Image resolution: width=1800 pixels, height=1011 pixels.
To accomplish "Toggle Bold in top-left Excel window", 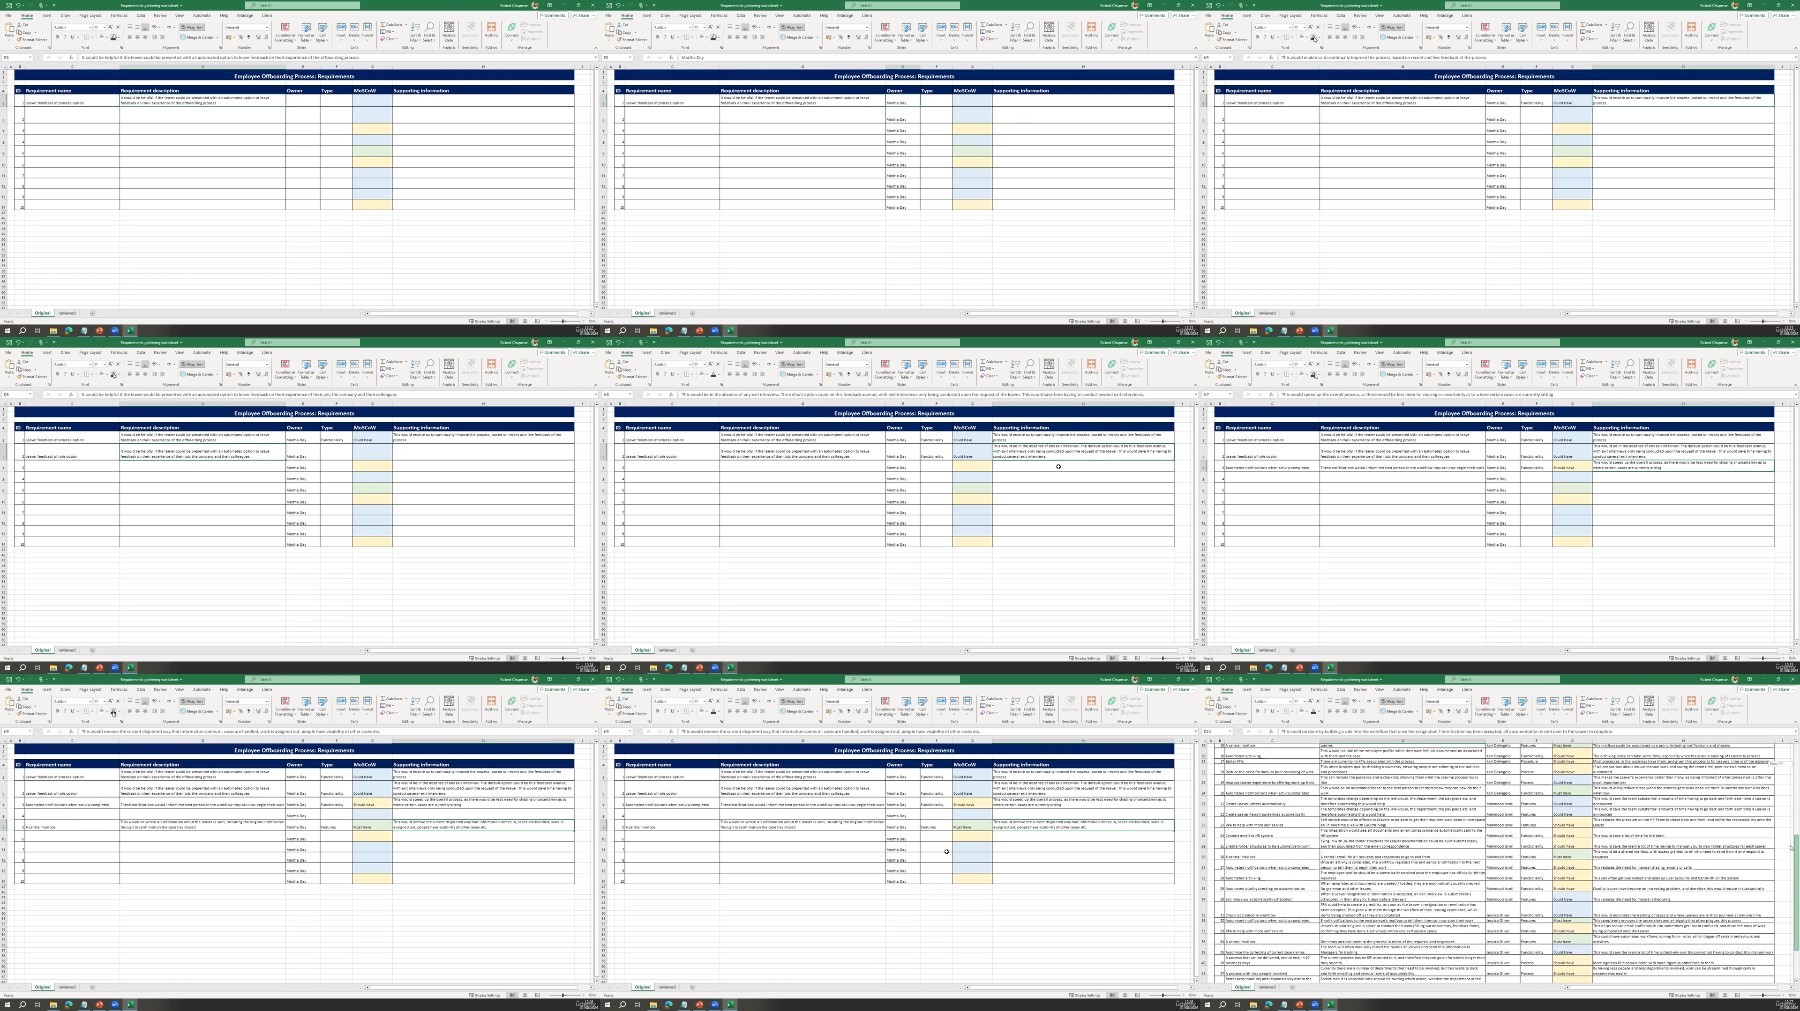I will pos(57,37).
